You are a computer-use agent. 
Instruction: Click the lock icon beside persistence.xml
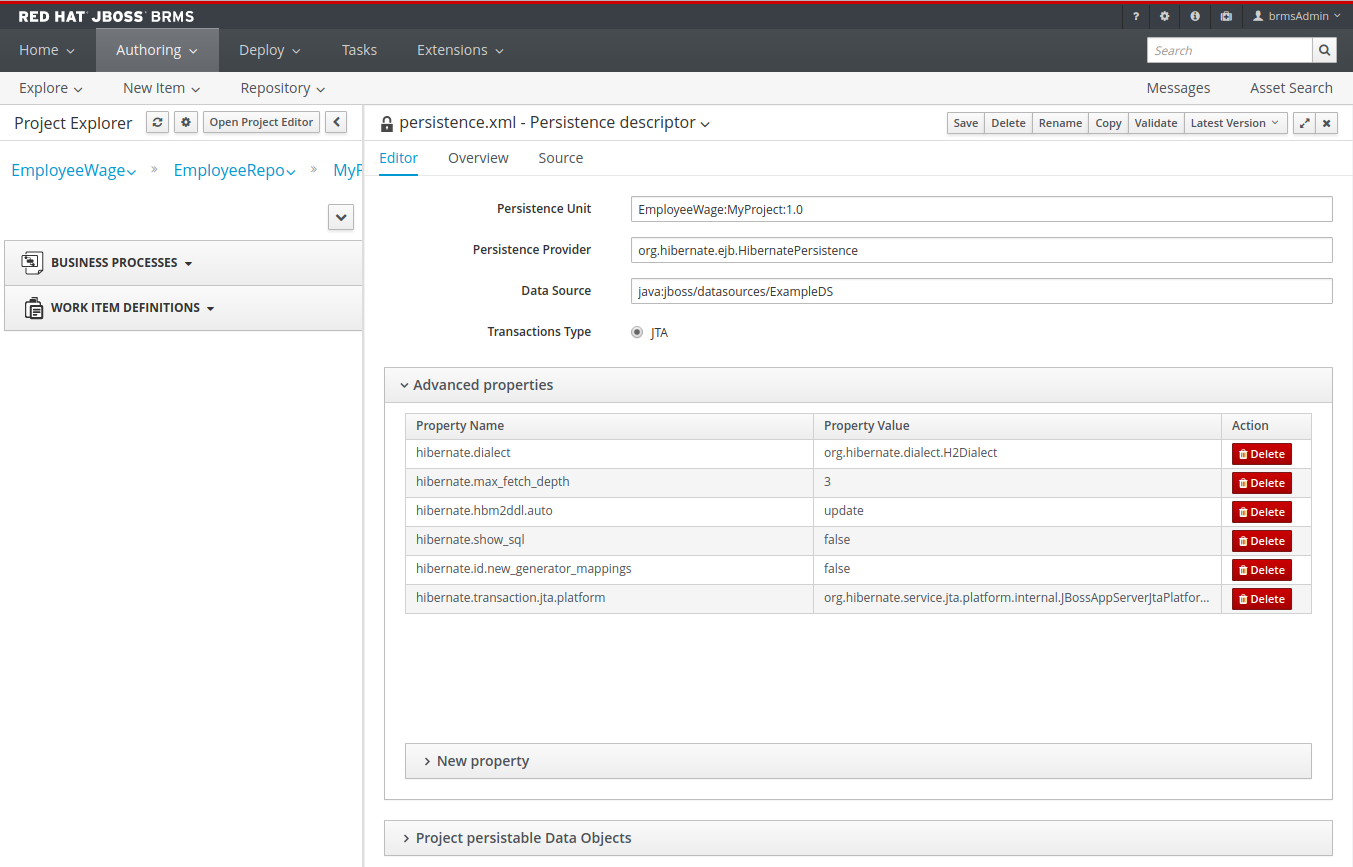tap(387, 124)
